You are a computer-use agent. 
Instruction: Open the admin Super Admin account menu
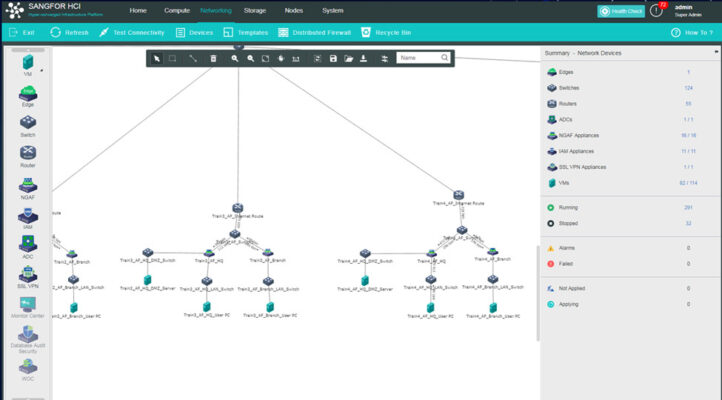point(688,11)
